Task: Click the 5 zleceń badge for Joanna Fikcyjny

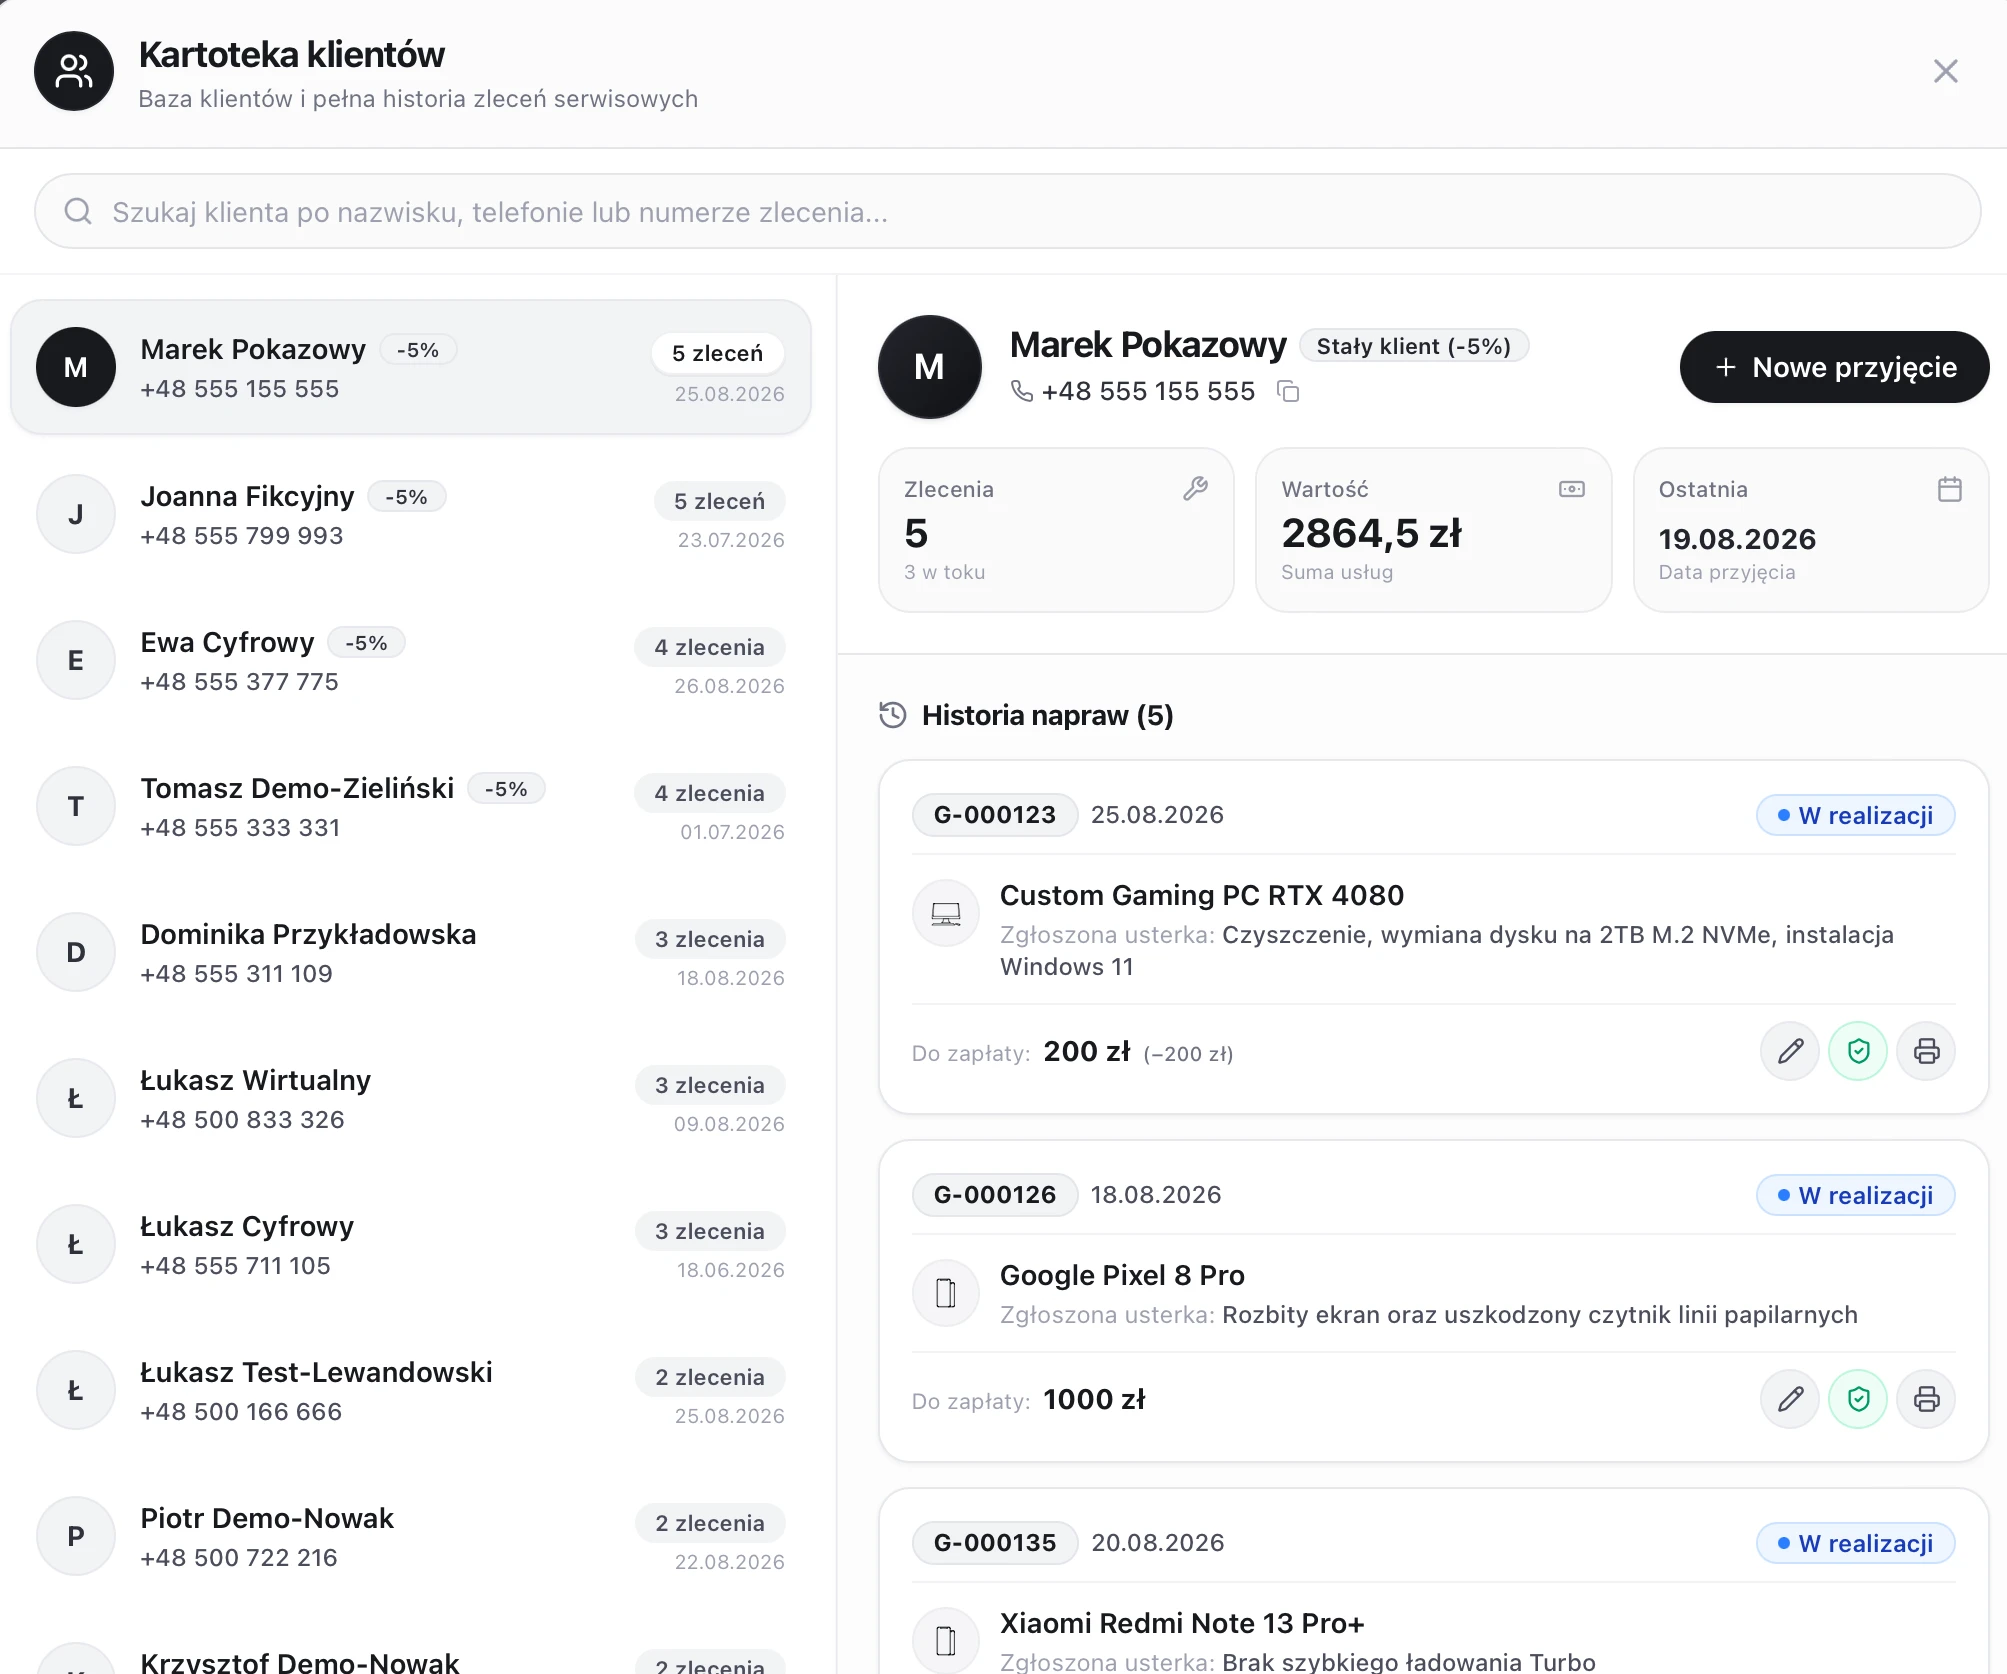Action: [719, 501]
